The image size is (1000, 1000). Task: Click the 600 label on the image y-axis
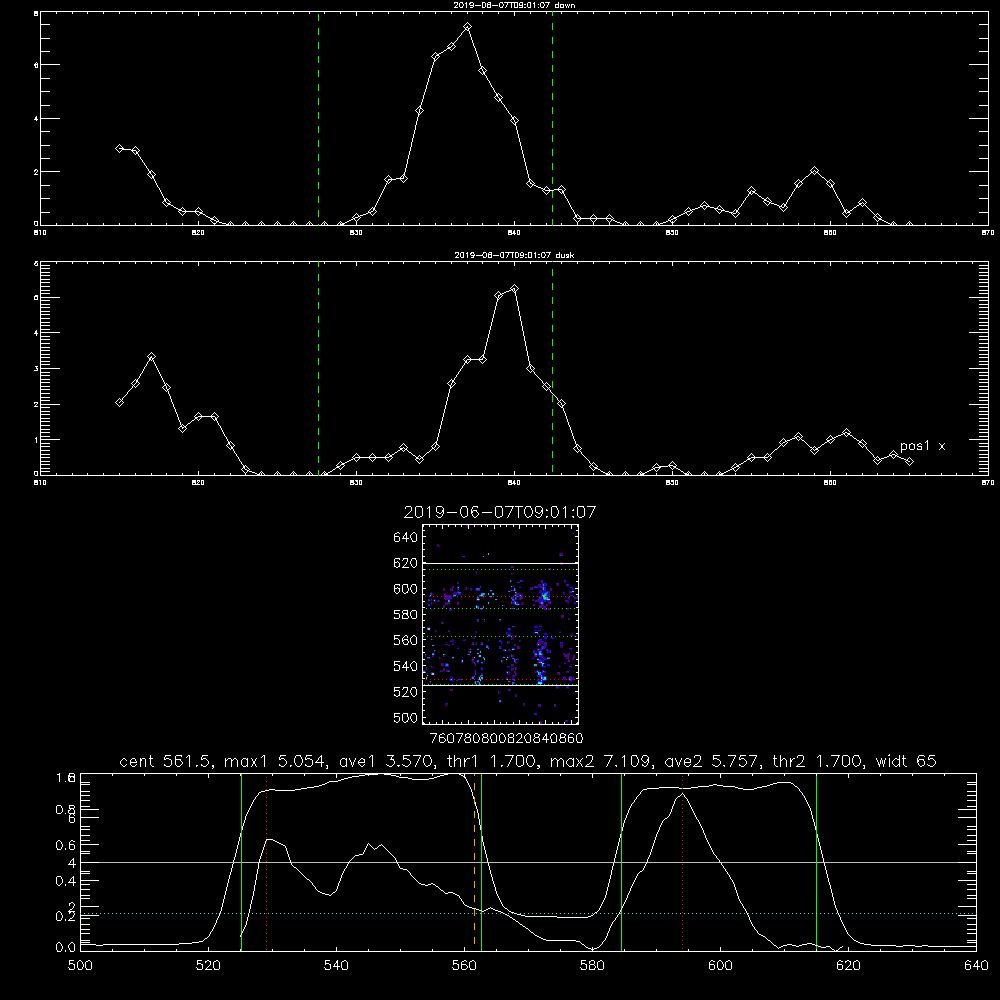click(406, 589)
